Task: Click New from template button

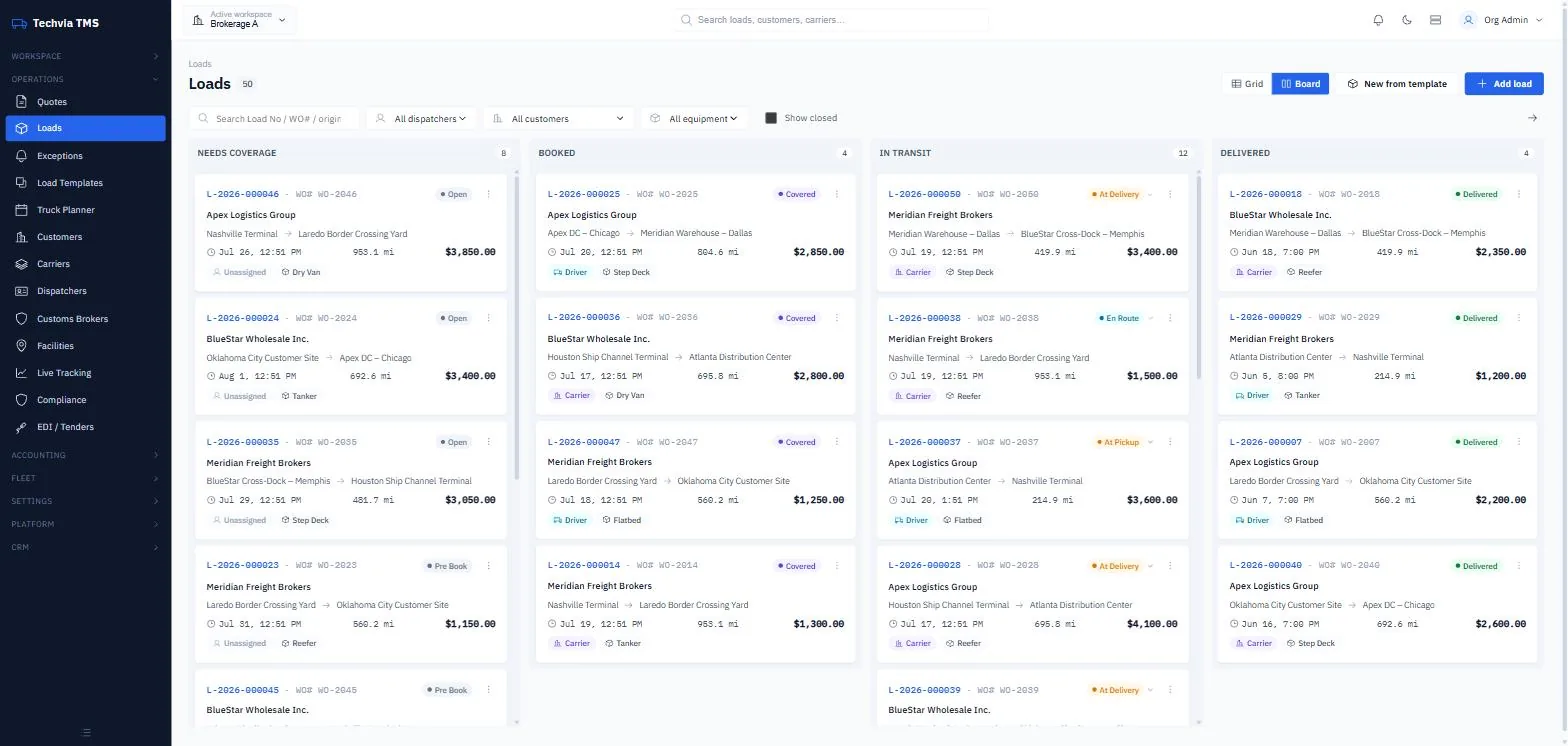Action: pyautogui.click(x=1397, y=84)
